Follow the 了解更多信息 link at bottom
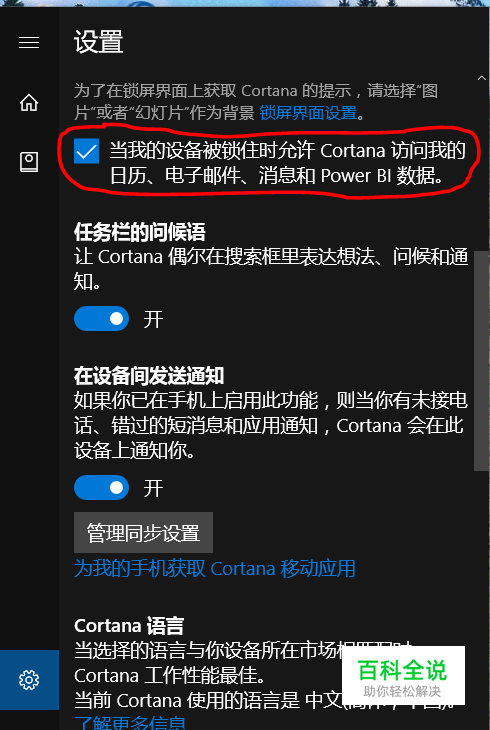The image size is (490, 730). click(130, 722)
